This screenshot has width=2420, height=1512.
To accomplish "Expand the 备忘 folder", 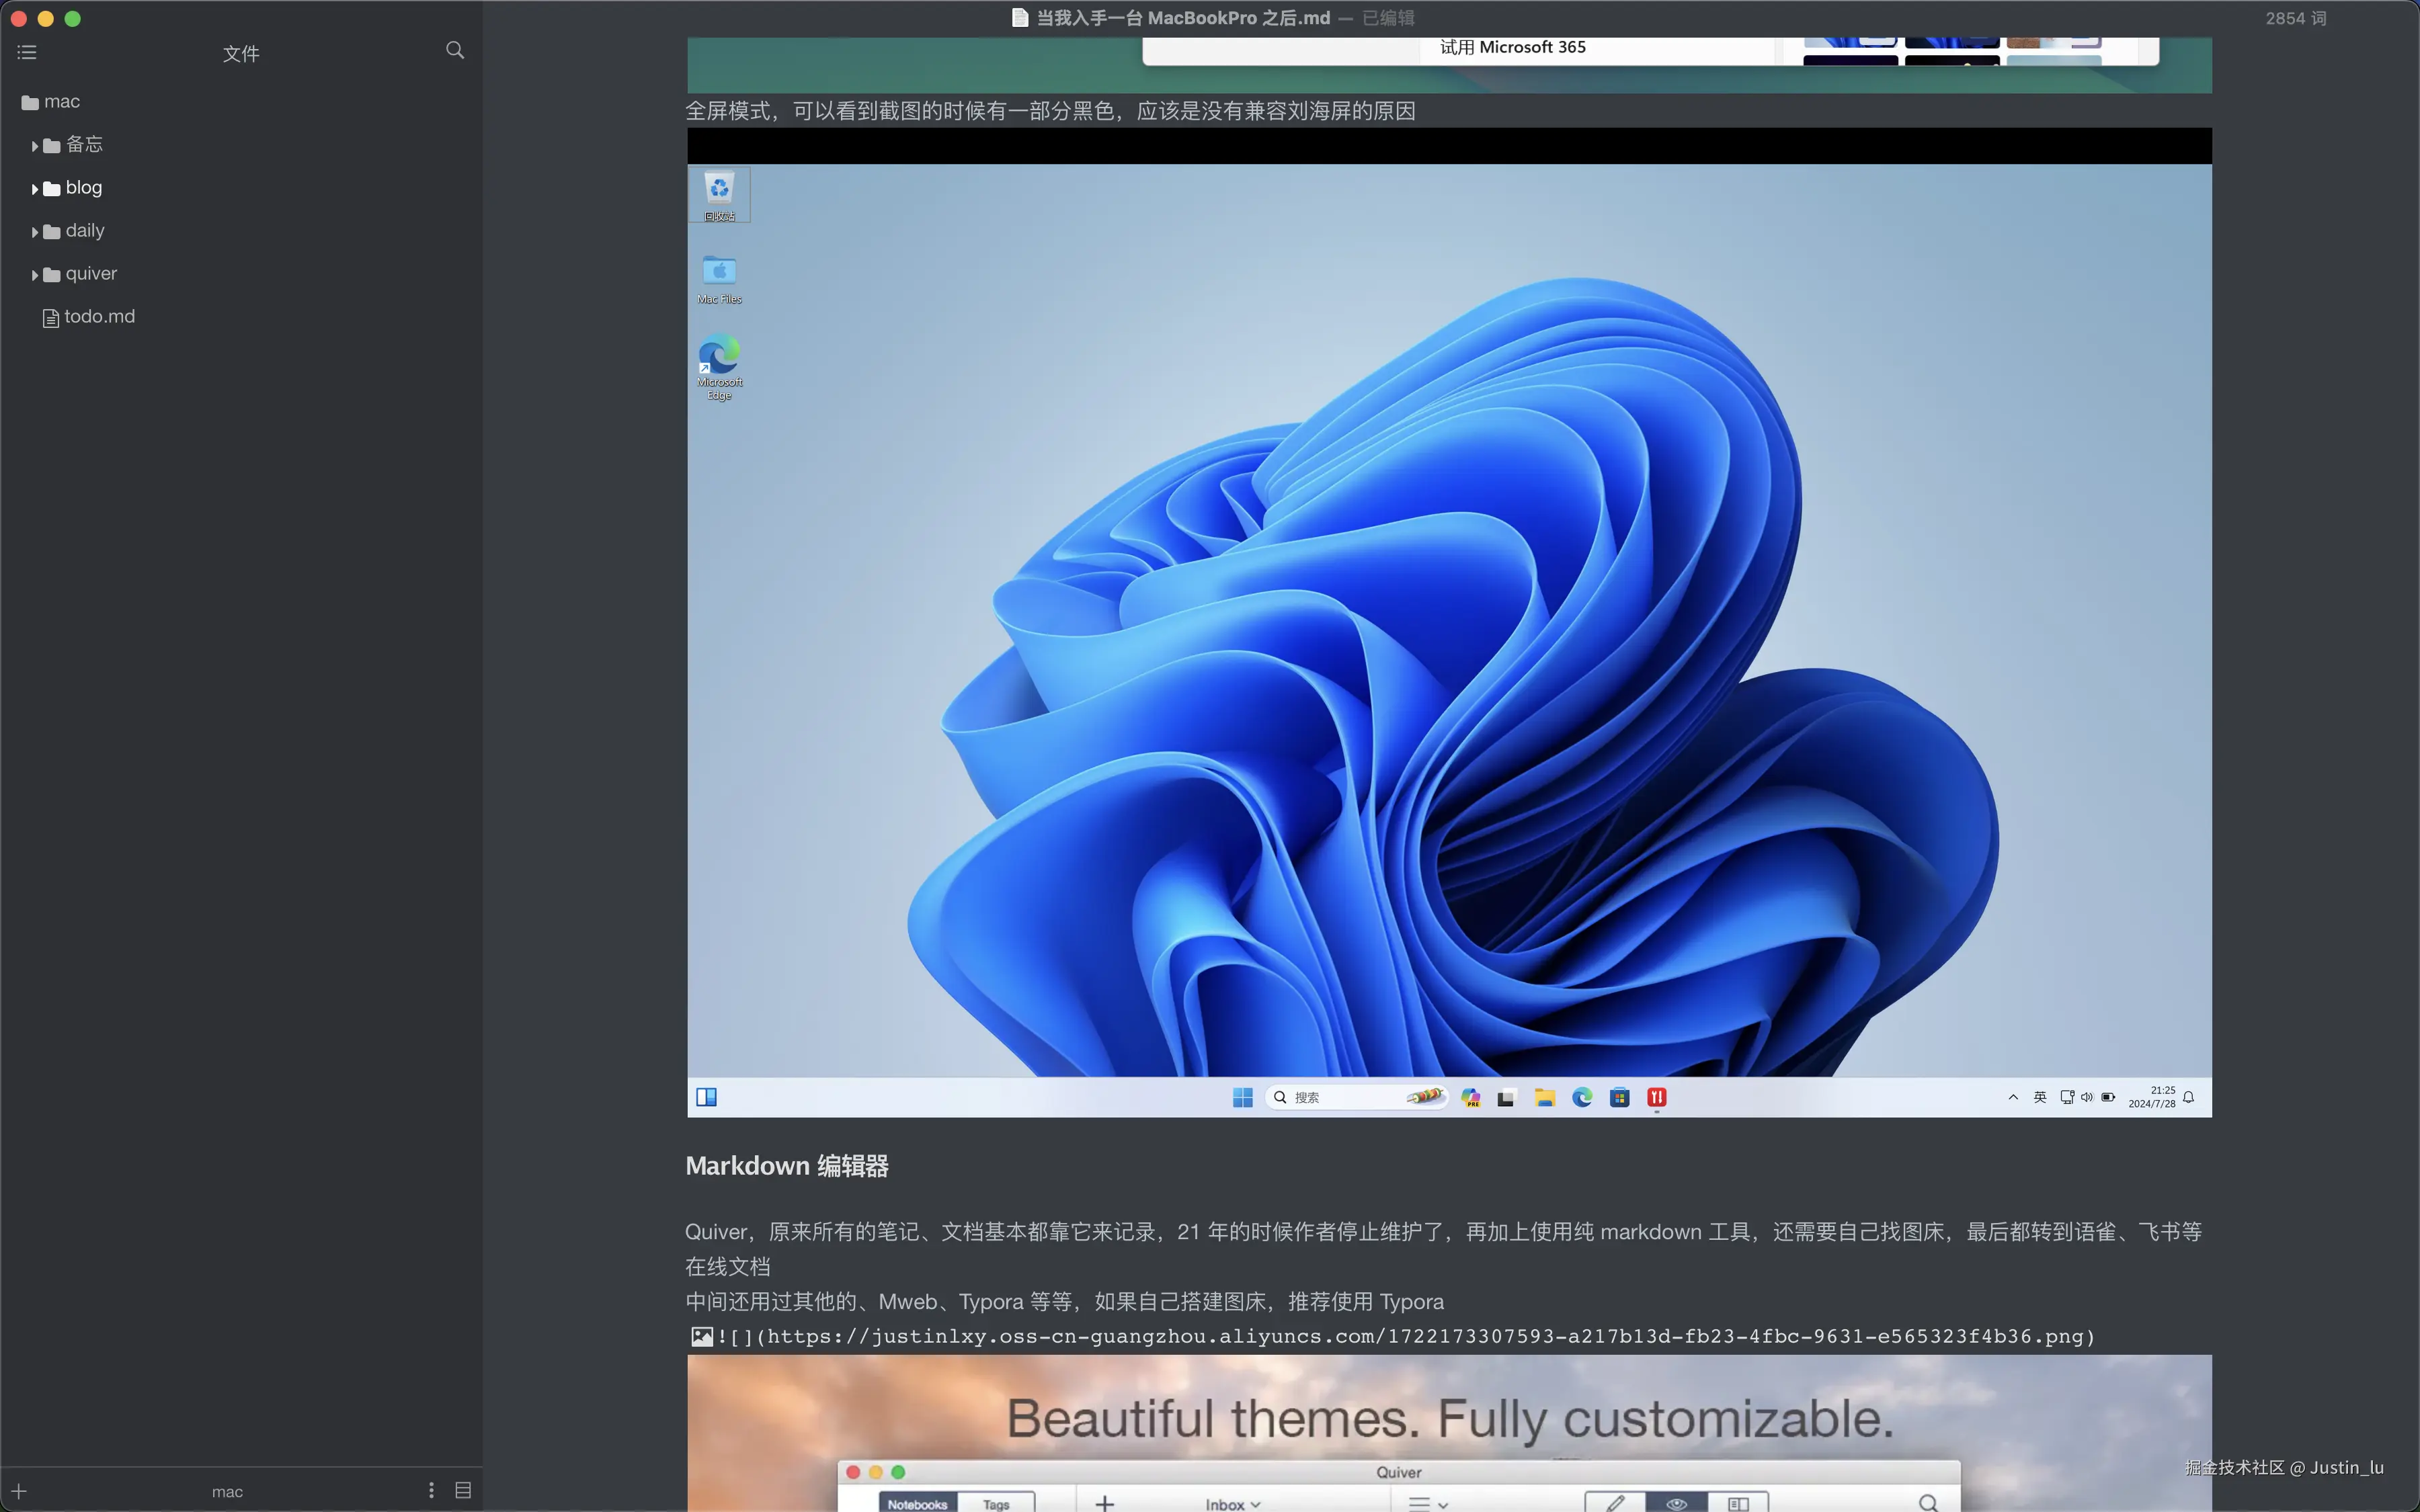I will tap(35, 146).
